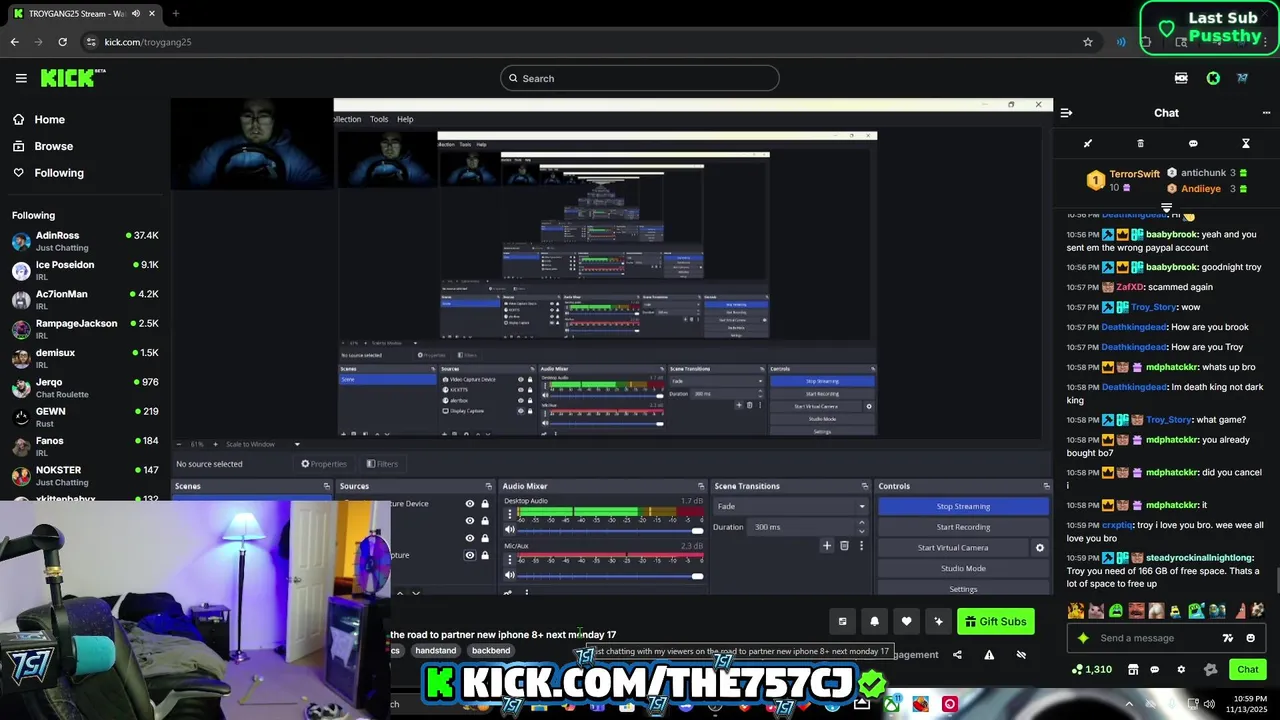The image size is (1280, 720).
Task: Share the stream using the share icon
Action: 957,655
